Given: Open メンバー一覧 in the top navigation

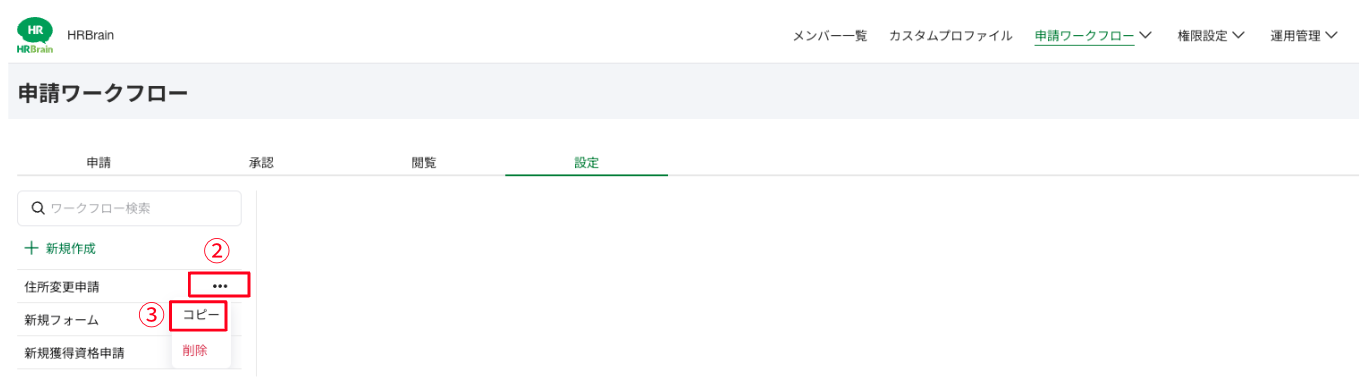Looking at the screenshot, I should [829, 36].
